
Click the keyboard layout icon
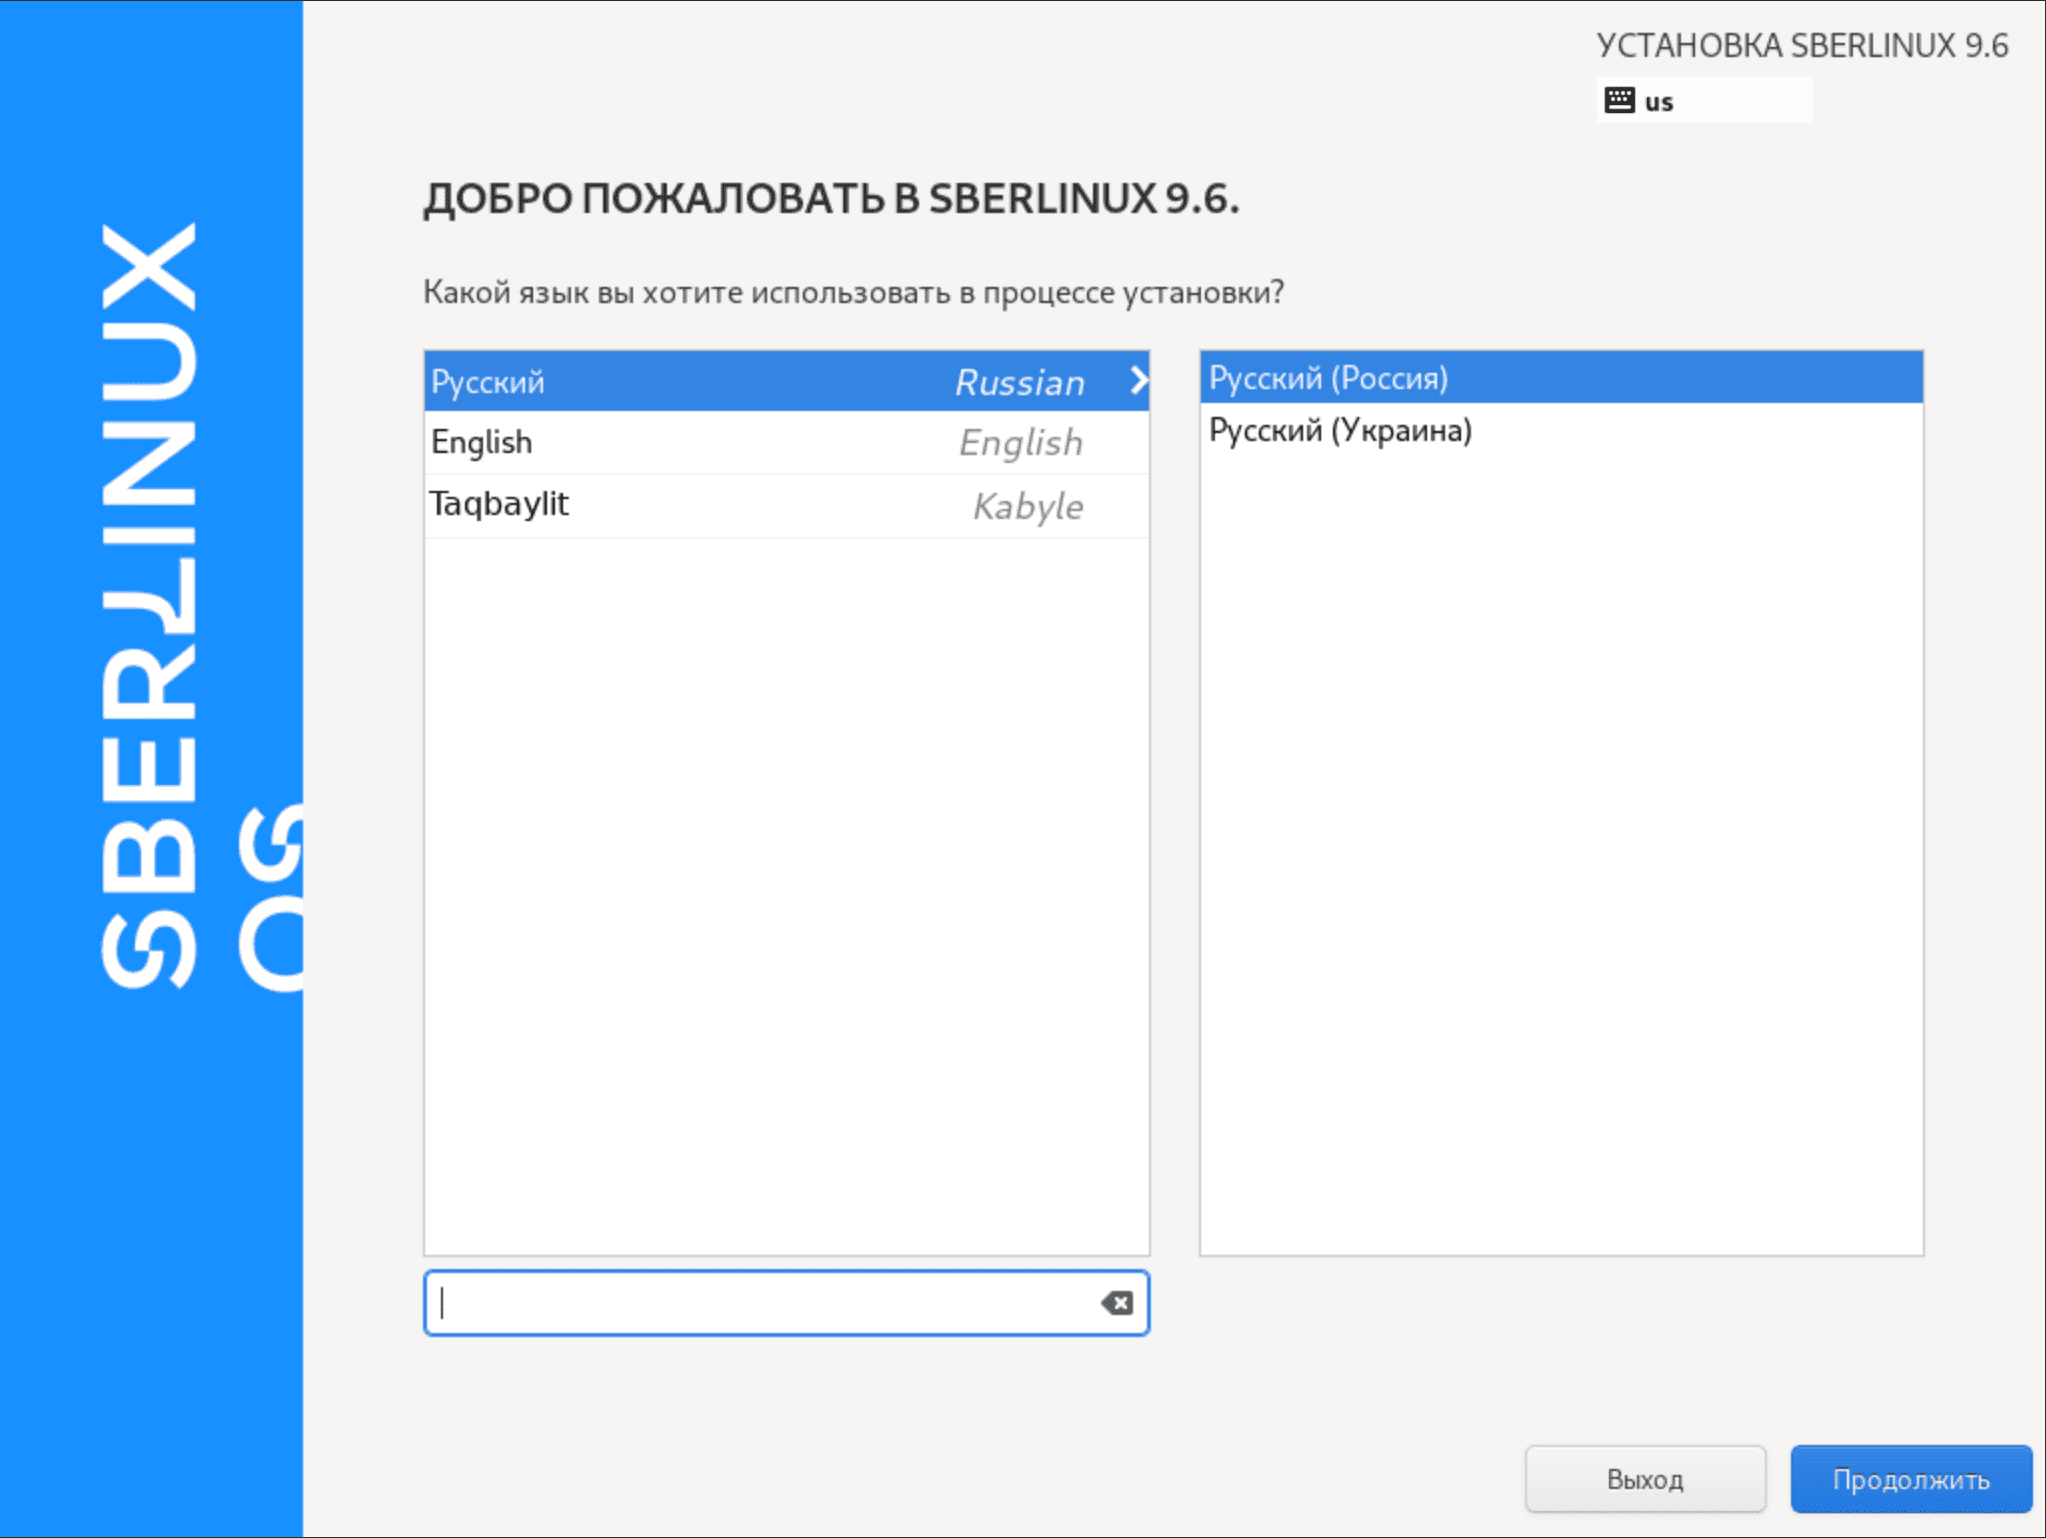[1619, 100]
